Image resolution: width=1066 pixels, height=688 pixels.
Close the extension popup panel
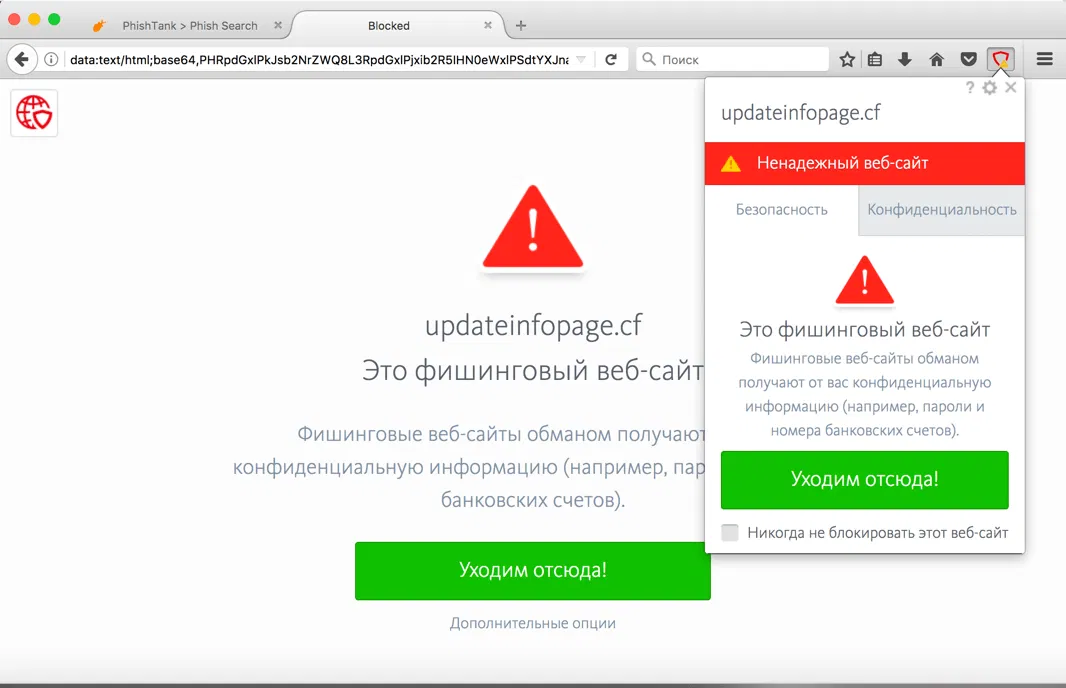(x=1011, y=87)
